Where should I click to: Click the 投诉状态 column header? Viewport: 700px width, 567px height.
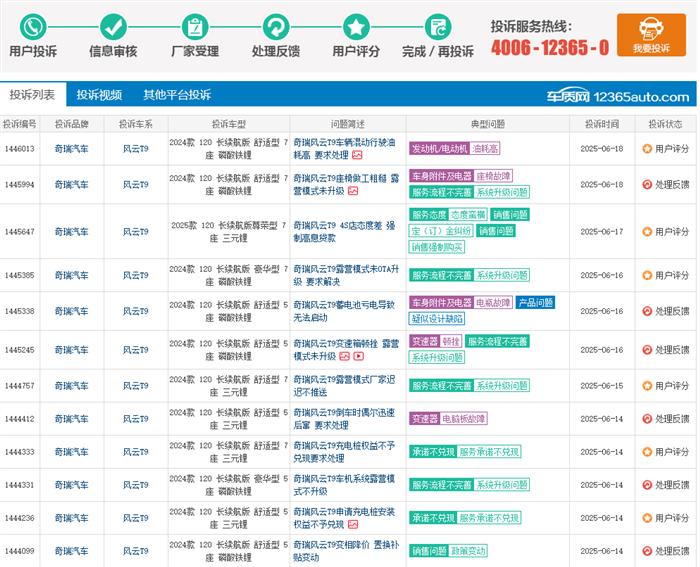point(665,124)
